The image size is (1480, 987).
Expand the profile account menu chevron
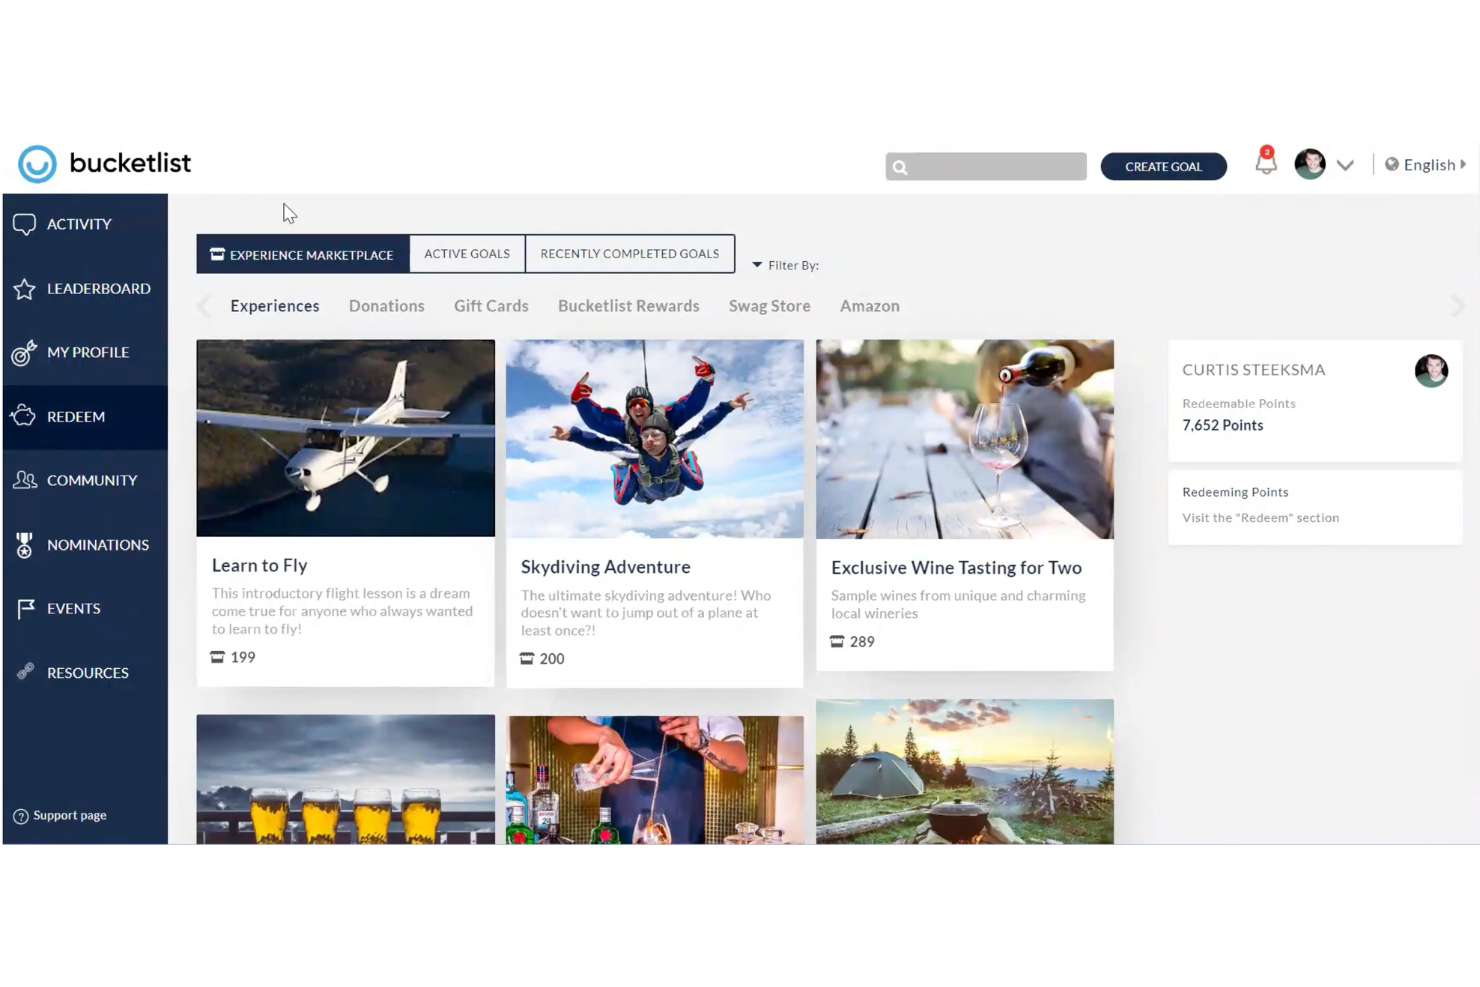pos(1345,164)
